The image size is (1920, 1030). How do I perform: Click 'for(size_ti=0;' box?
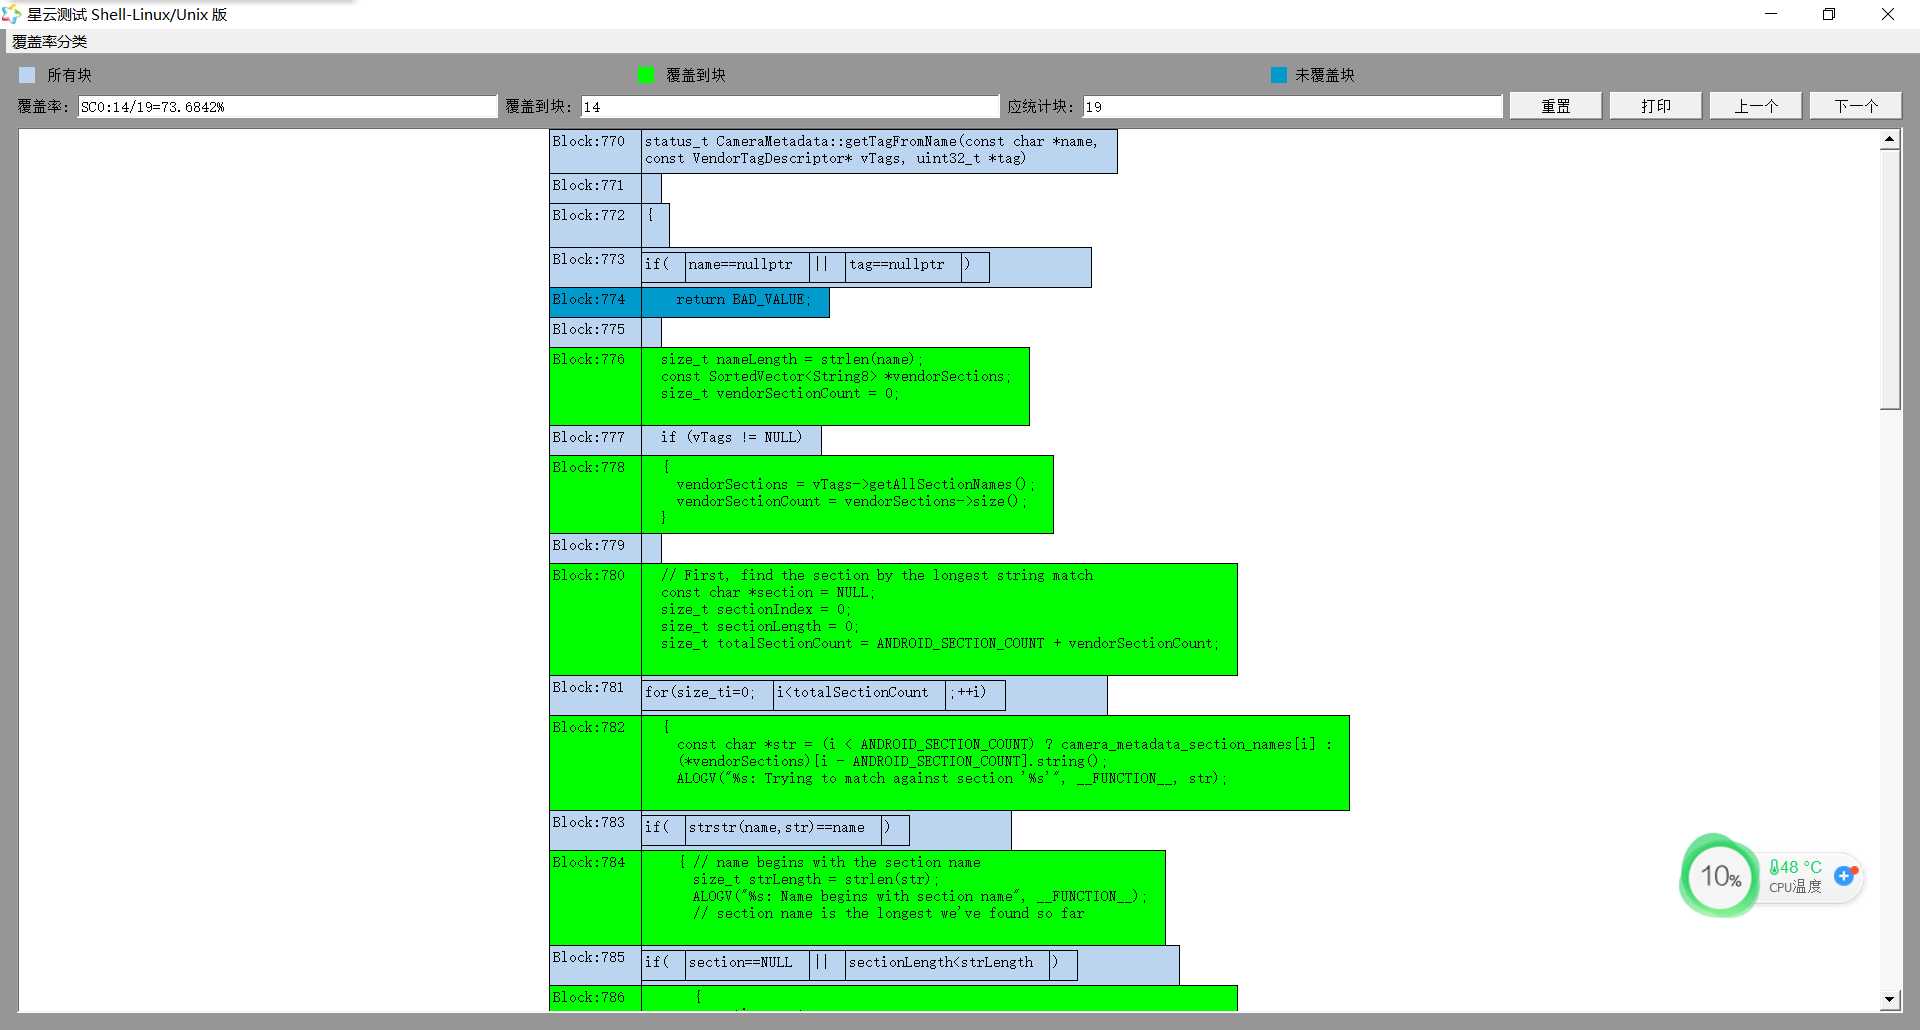(x=707, y=695)
